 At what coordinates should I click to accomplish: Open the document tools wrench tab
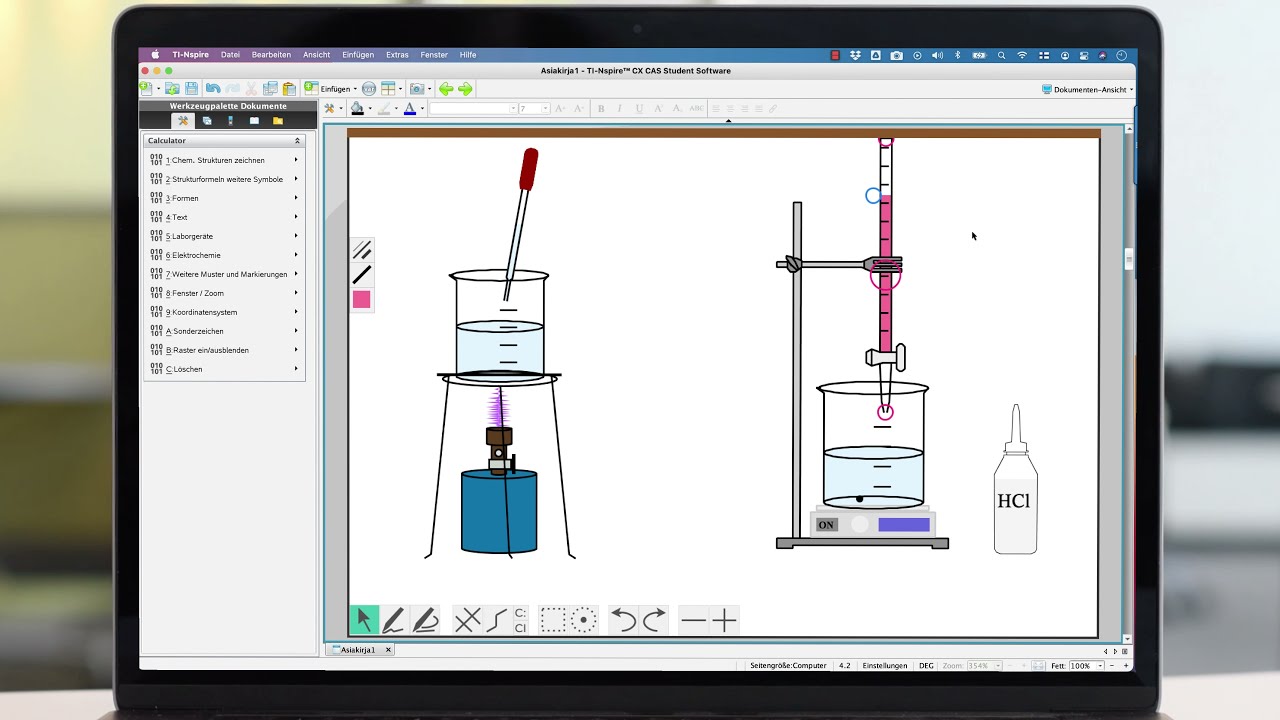coord(183,121)
